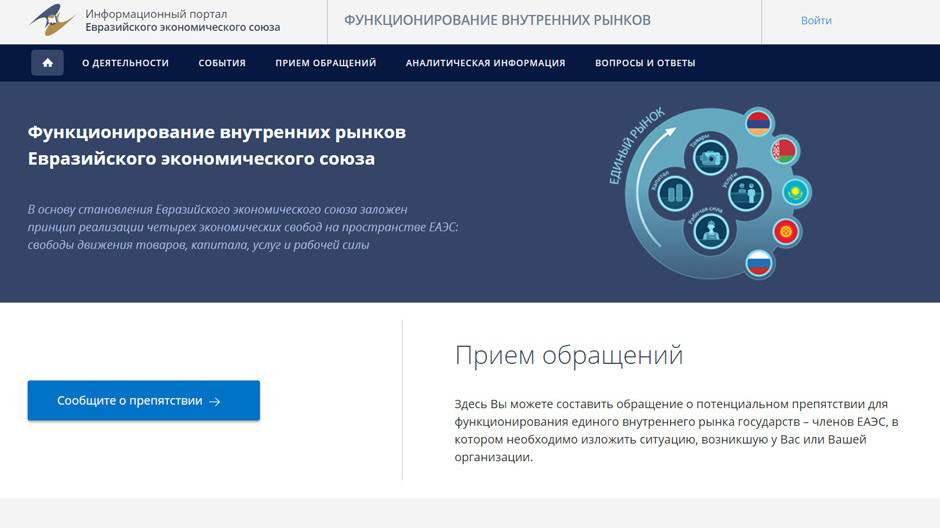This screenshot has width=940, height=528.
Task: Open the СОБЫТИЯ menu item
Action: click(x=222, y=63)
